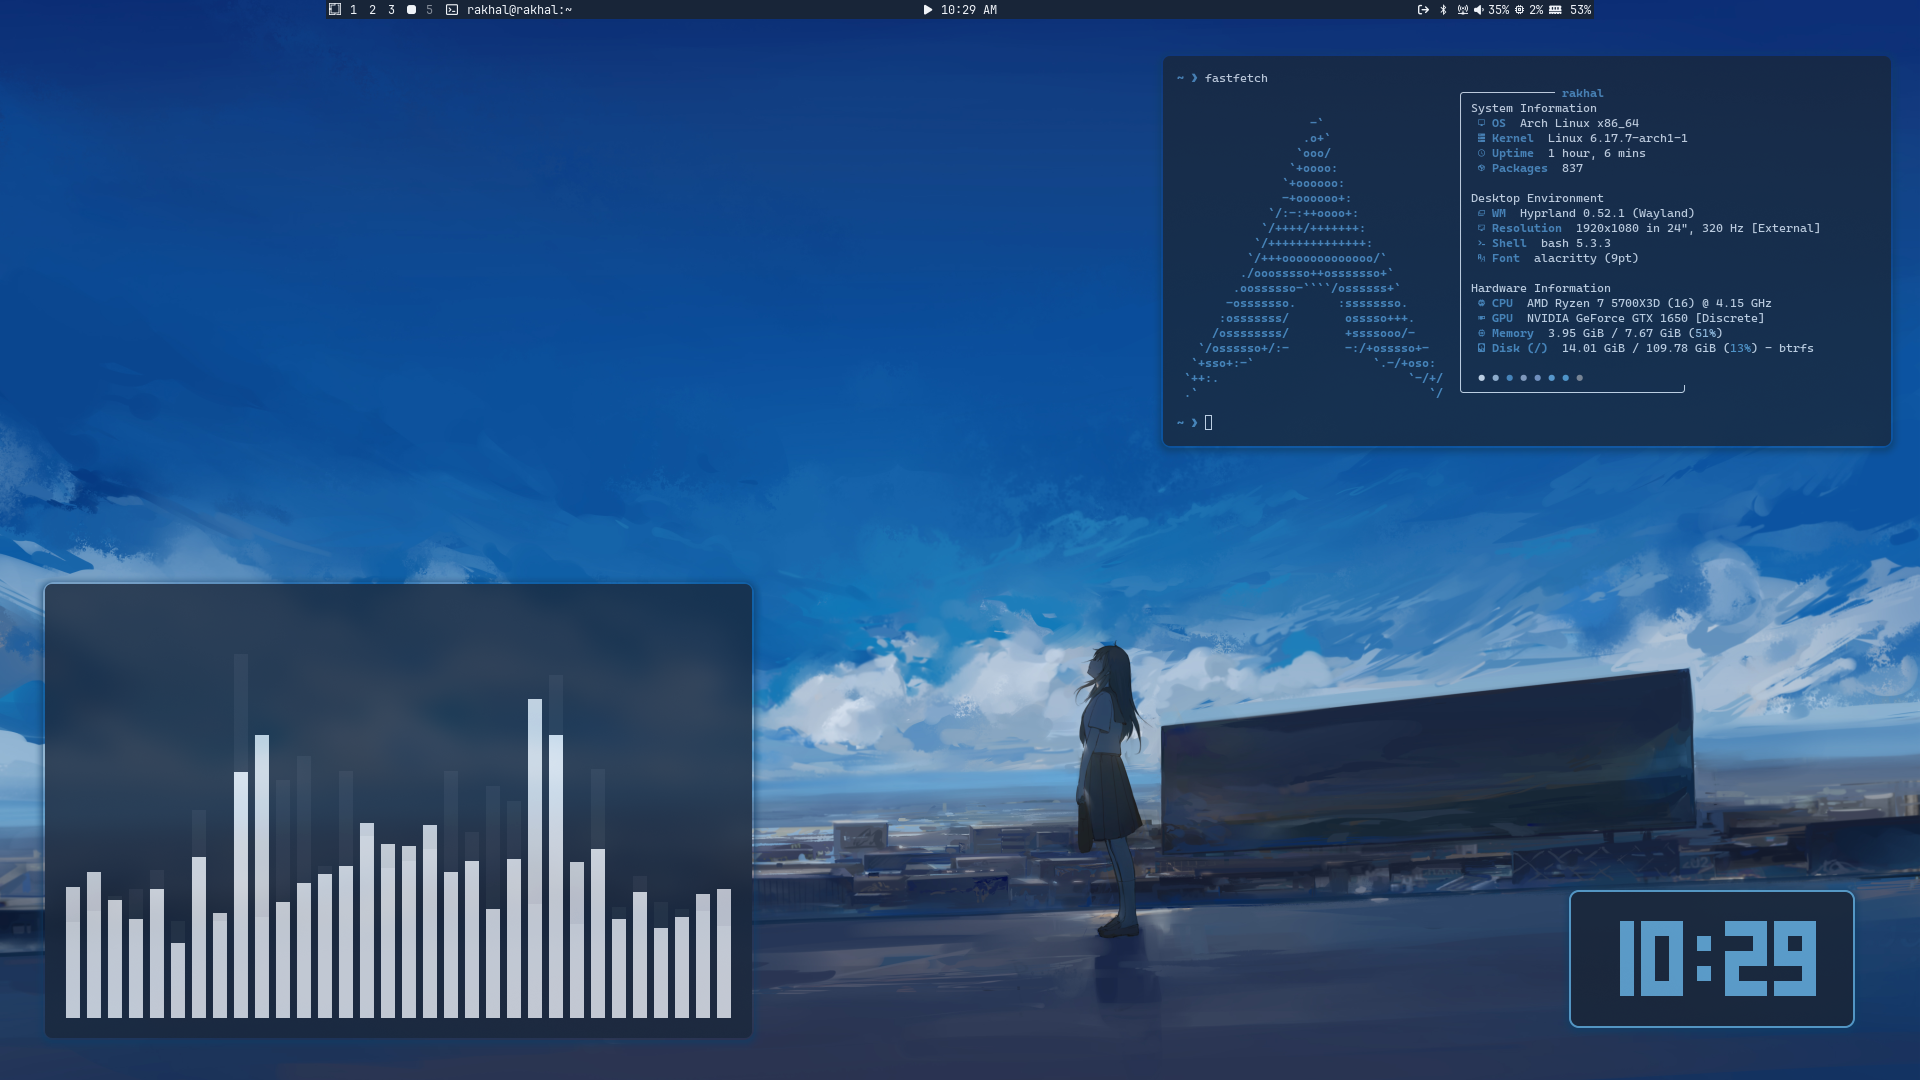1920x1080 pixels.
Task: Click the 53% memory usage value
Action: coord(1580,10)
